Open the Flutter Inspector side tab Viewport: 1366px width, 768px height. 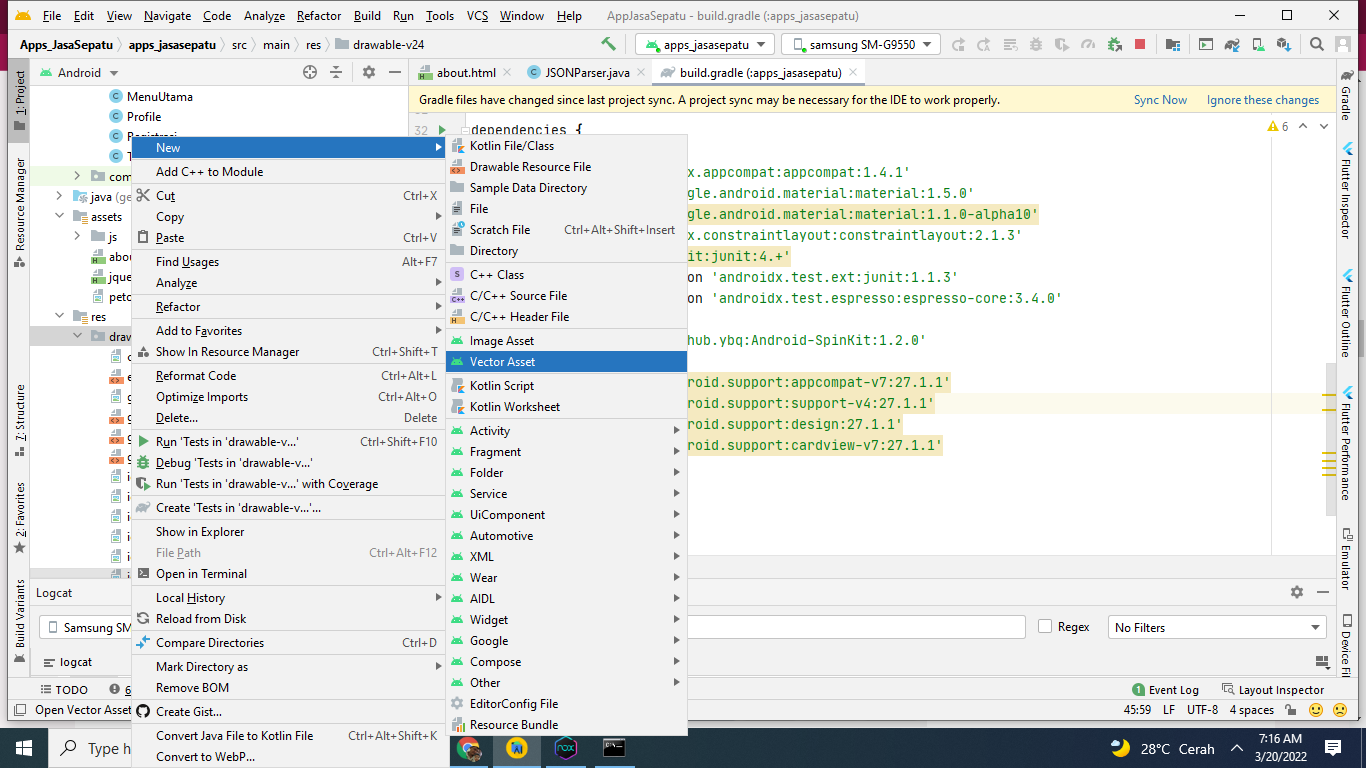pos(1346,190)
